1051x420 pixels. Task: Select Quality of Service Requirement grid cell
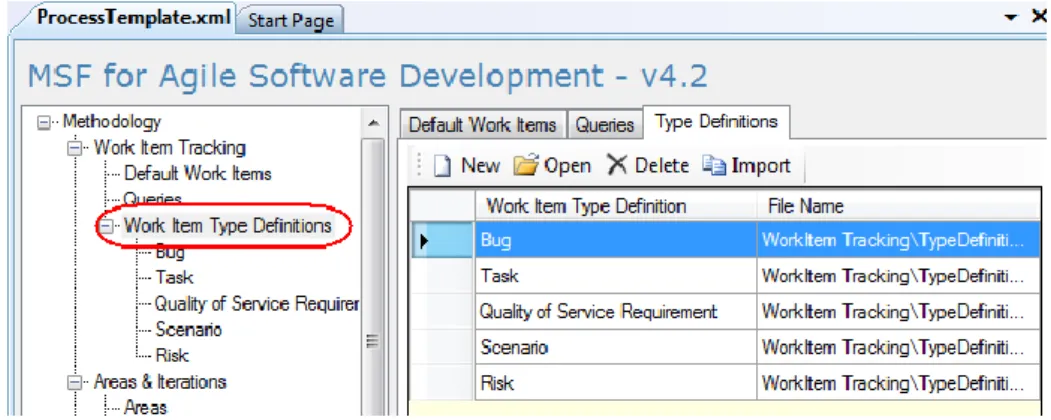[616, 311]
